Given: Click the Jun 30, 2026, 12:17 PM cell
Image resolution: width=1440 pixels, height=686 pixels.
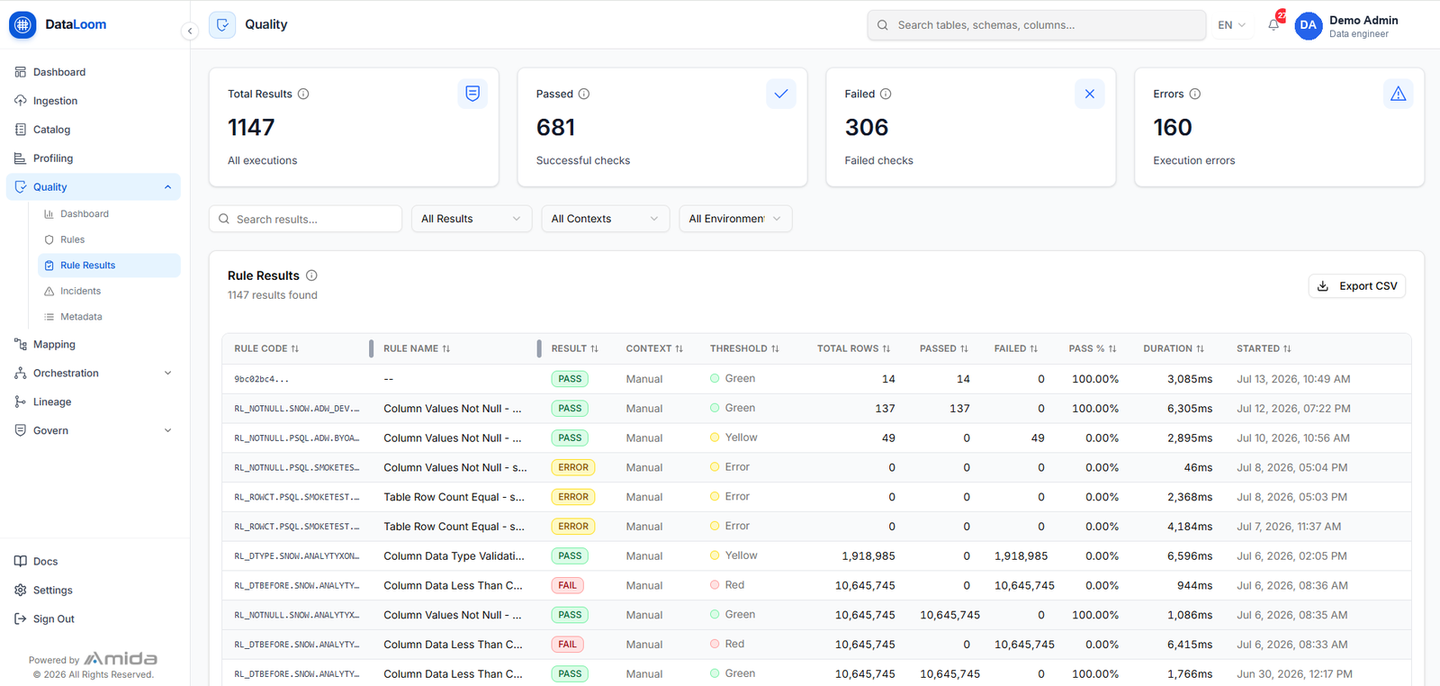Looking at the screenshot, I should click(x=1293, y=674).
